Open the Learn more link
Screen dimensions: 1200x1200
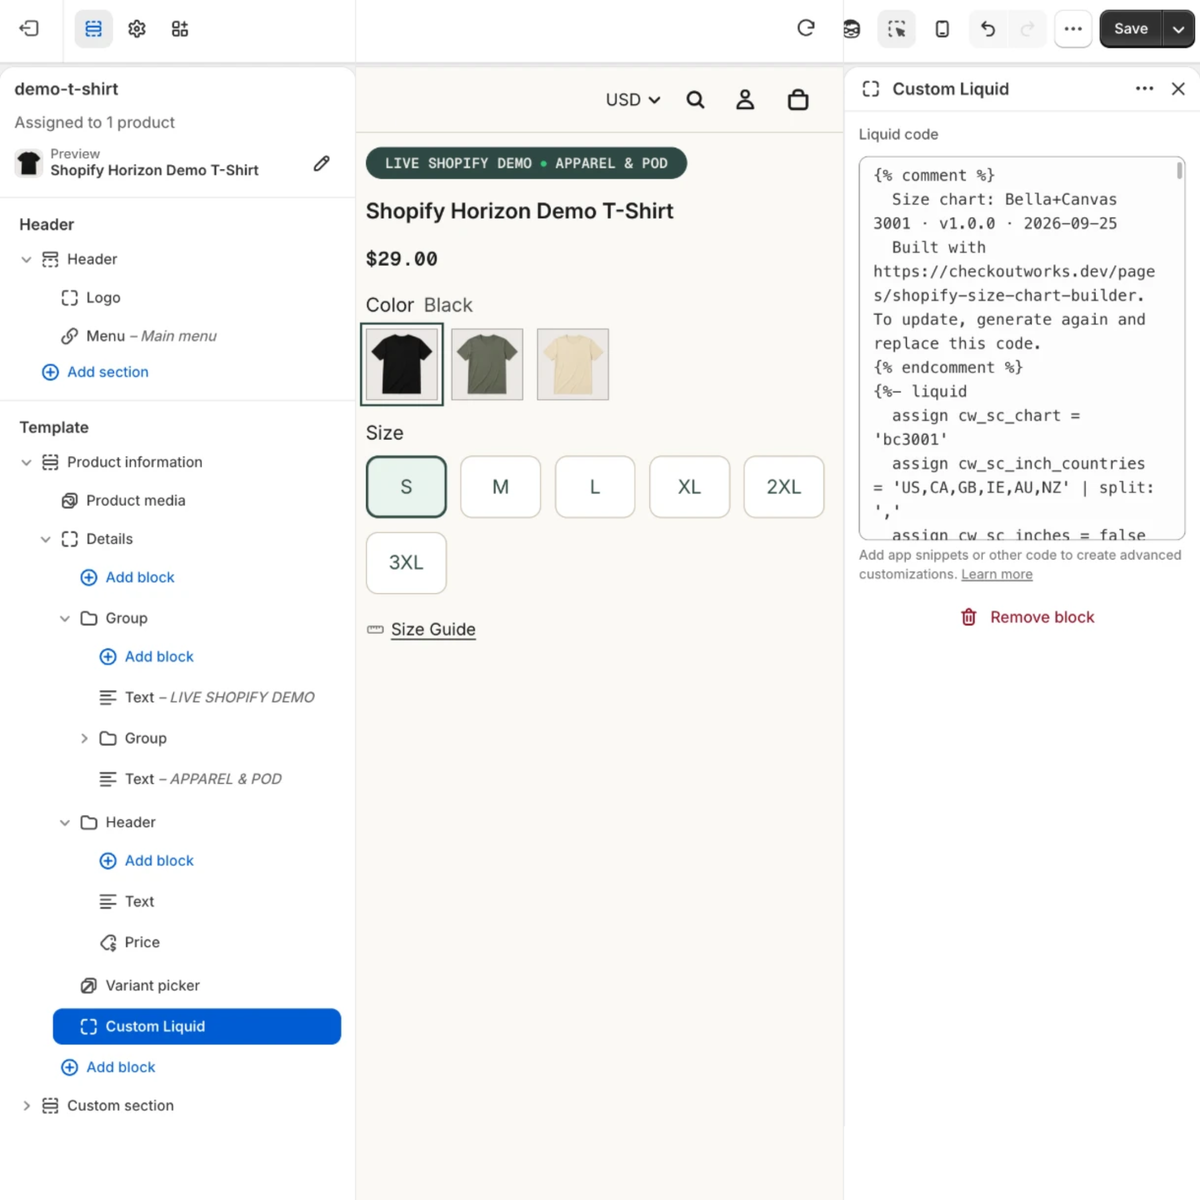997,574
